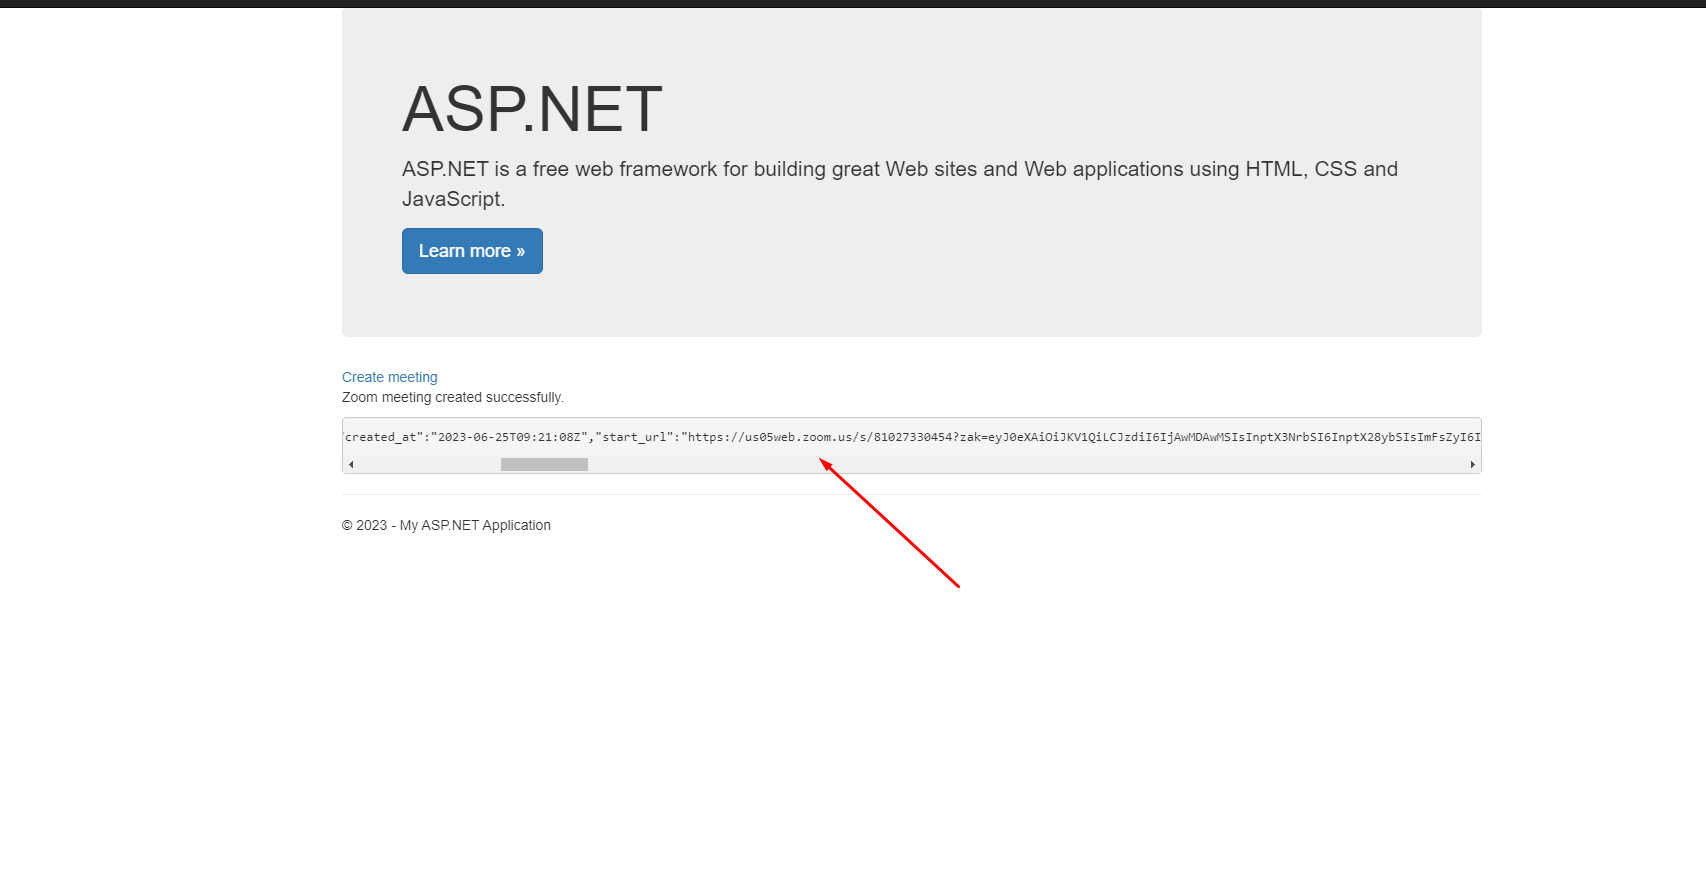Click the 'Zoom meeting created successfully.' message
1706x891 pixels.
453,397
